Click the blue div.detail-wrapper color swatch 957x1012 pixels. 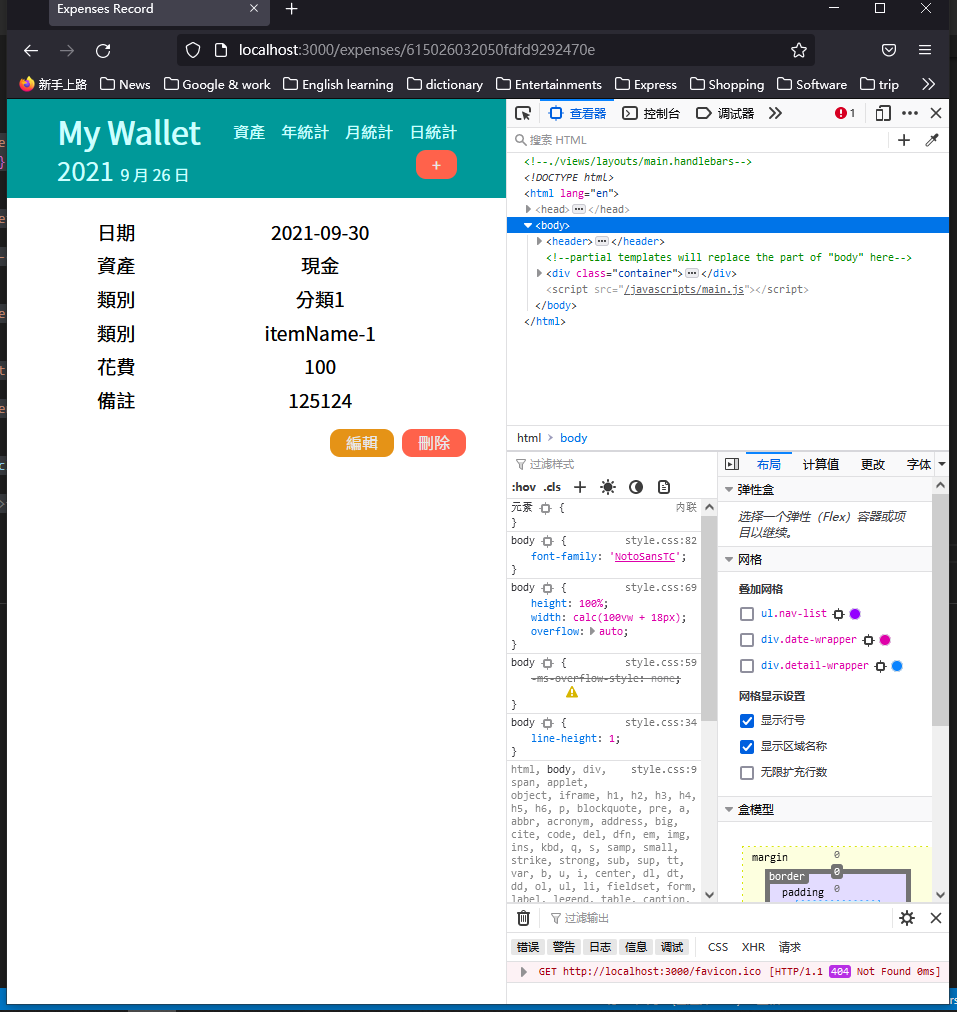897,666
